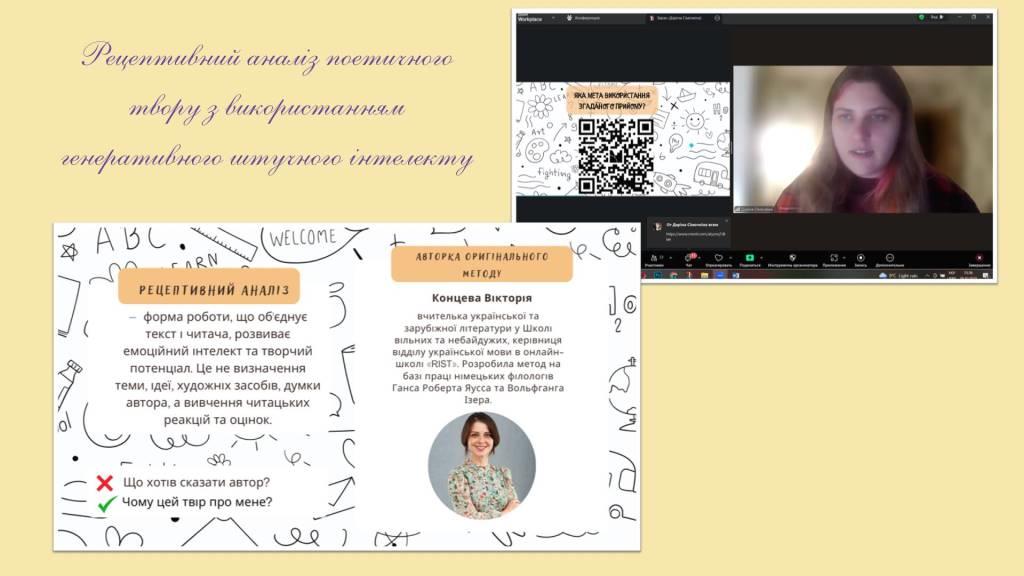Click the QR code on the shared slide

(x=616, y=155)
